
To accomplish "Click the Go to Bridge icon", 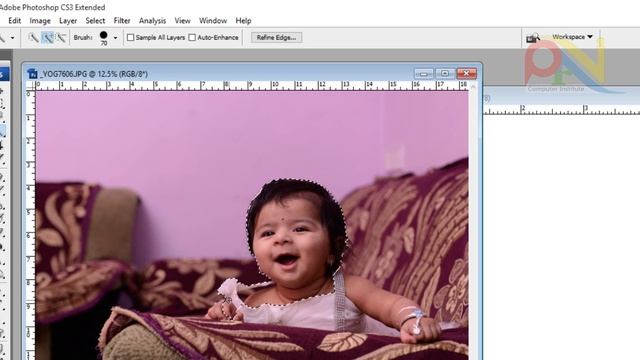I will pyautogui.click(x=533, y=38).
